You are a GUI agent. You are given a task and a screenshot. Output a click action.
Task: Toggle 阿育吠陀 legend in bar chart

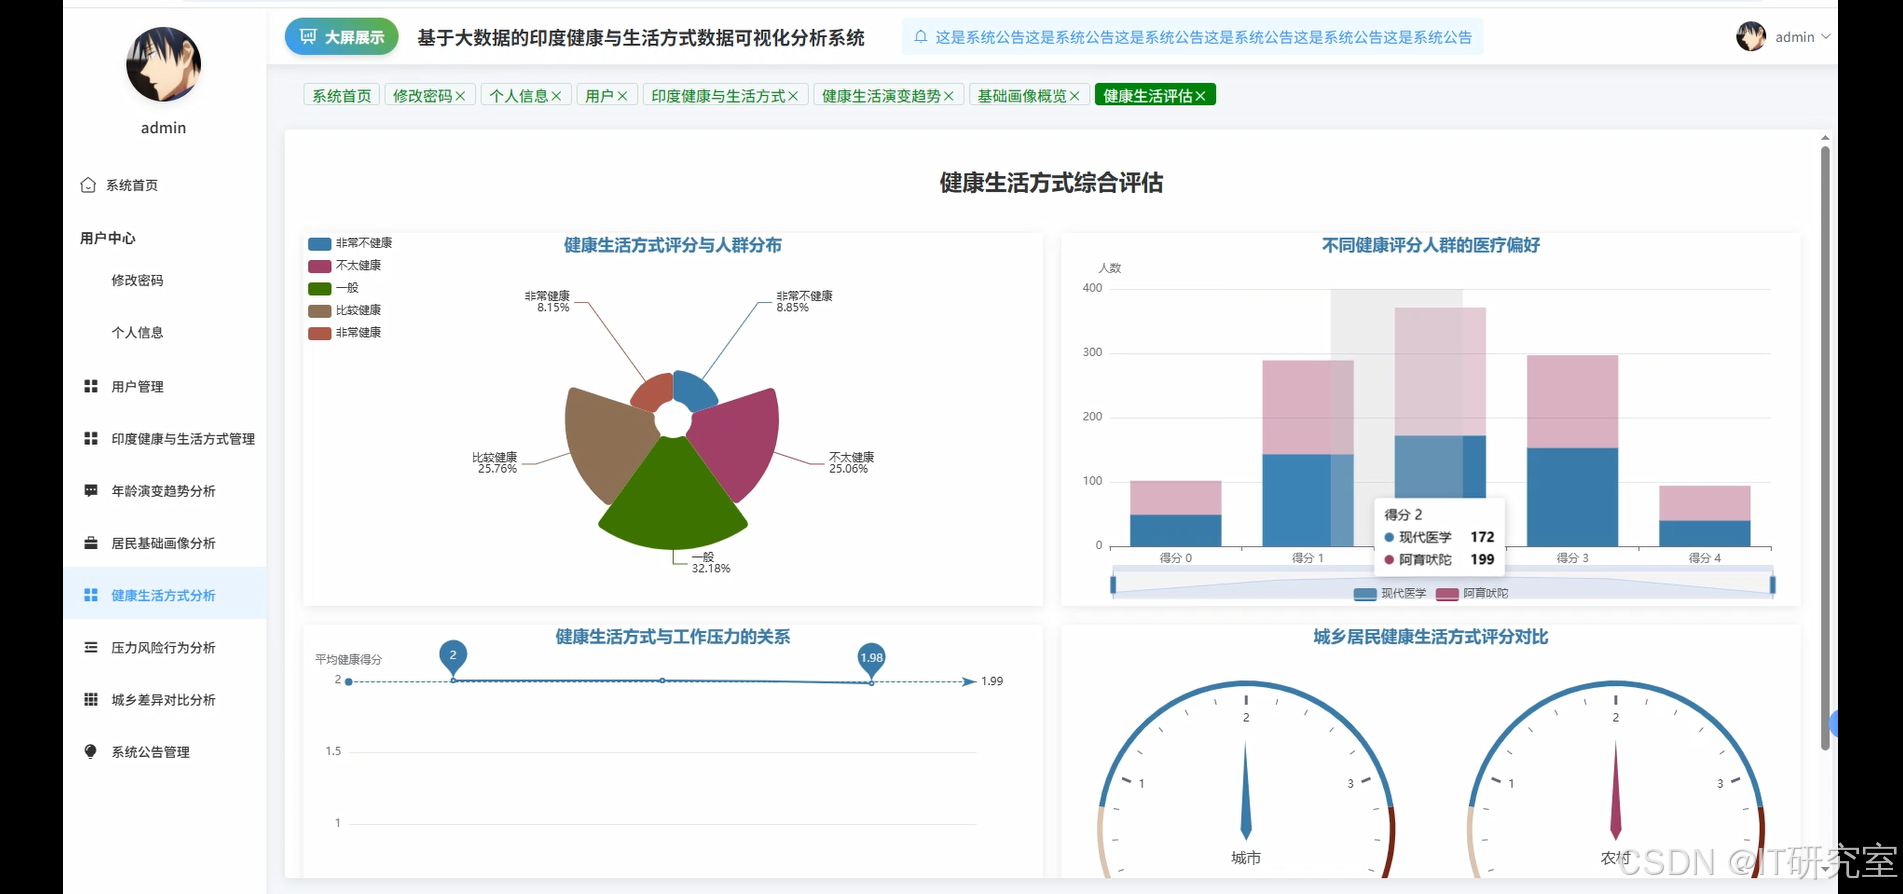point(1472,594)
